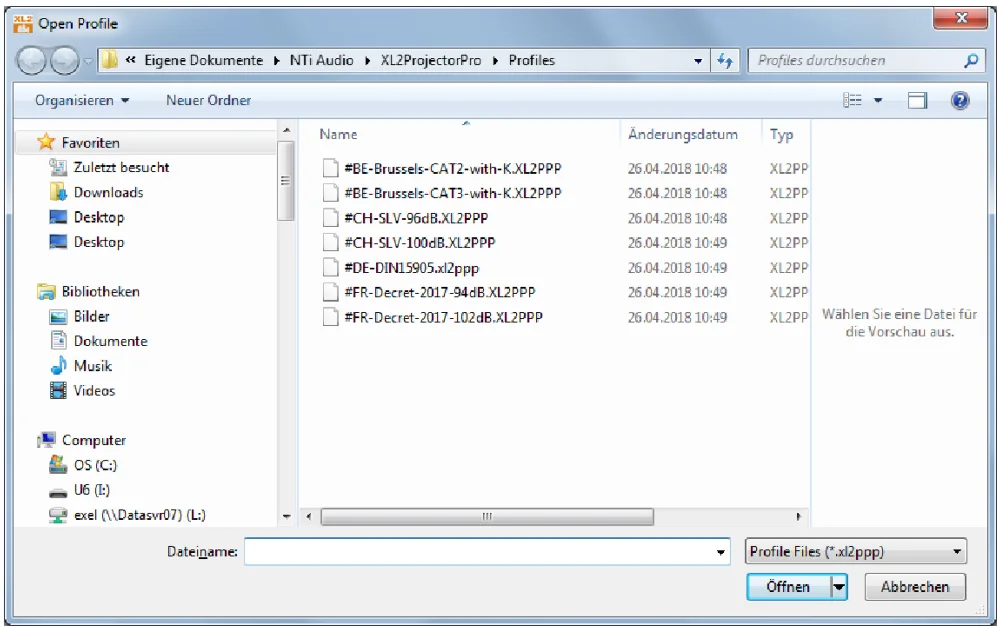Expand the Öffnen button dropdown arrow

(x=839, y=587)
